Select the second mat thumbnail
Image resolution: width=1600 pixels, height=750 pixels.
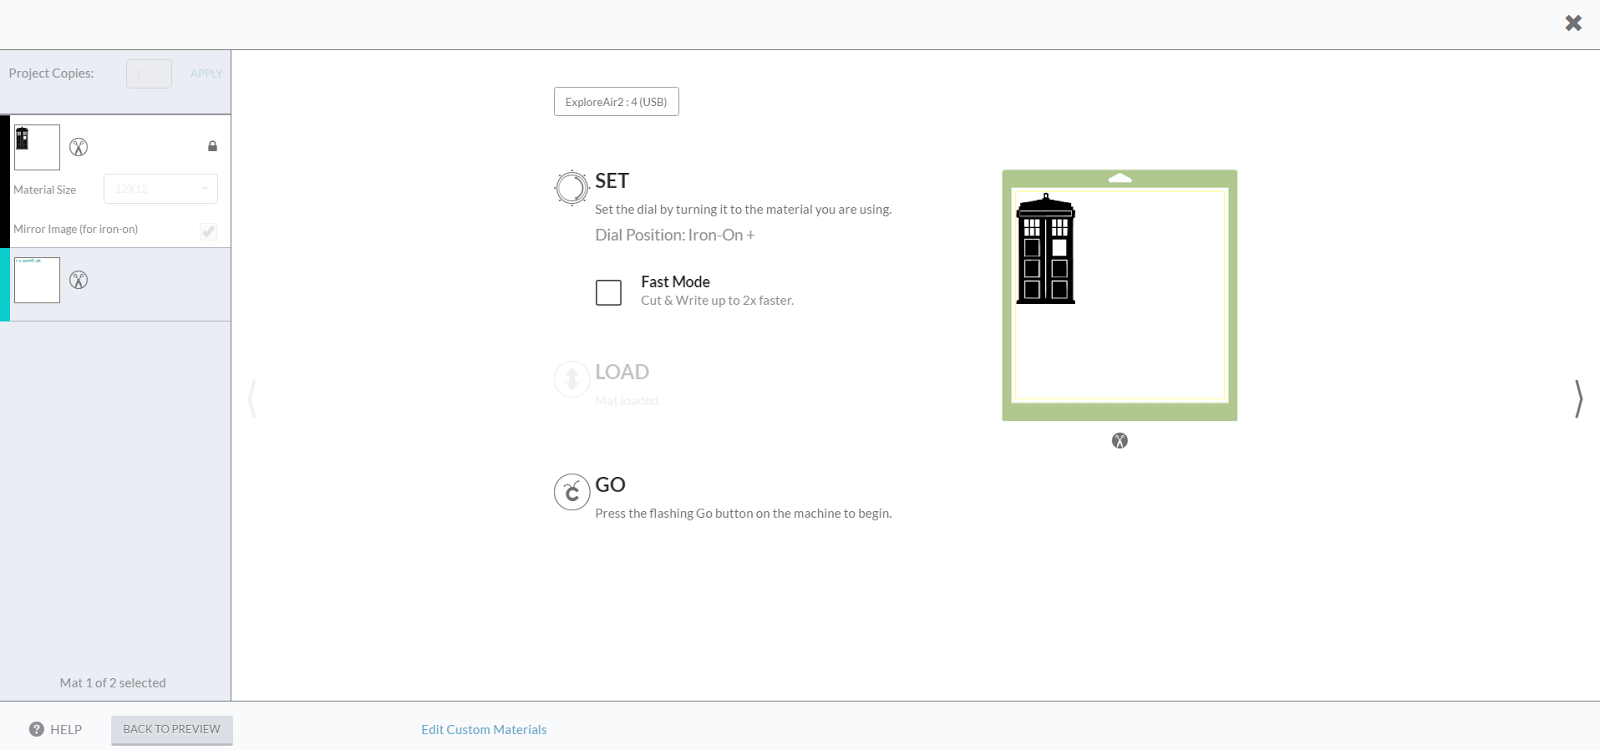point(37,280)
